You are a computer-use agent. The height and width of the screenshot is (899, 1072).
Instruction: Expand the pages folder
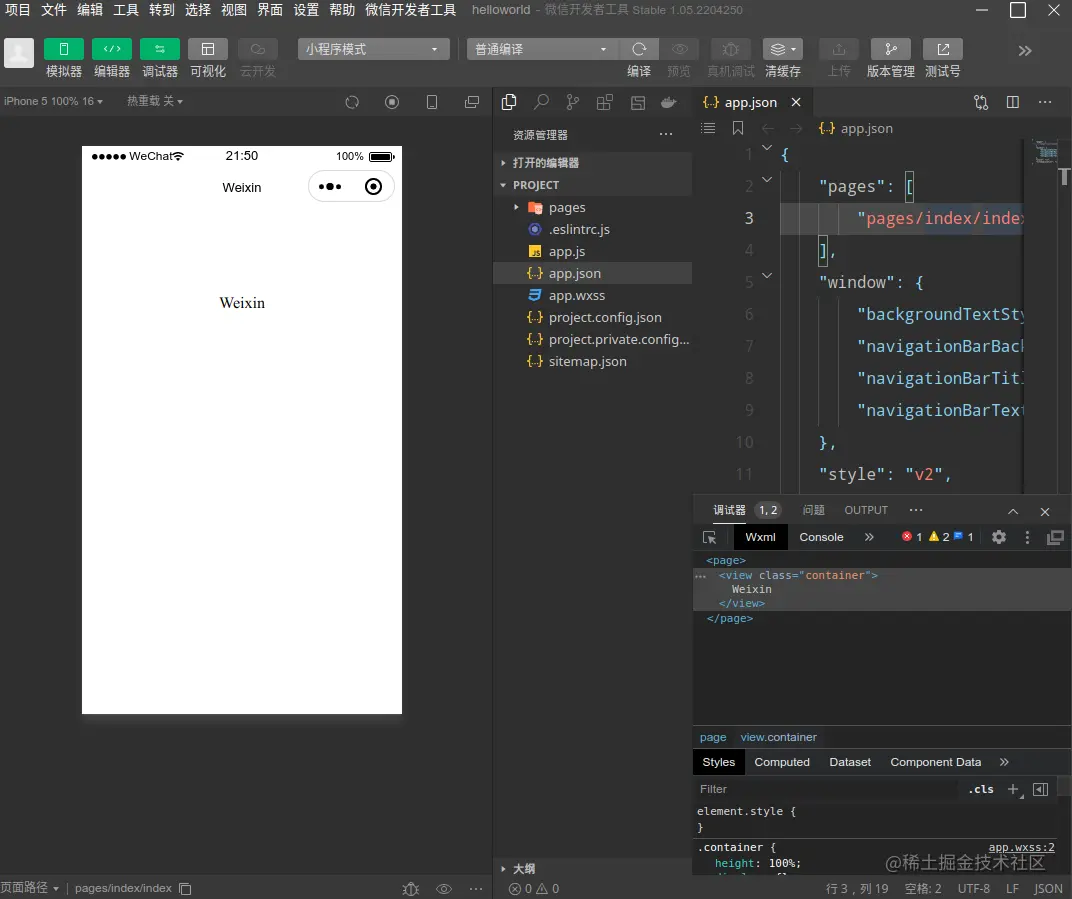[592, 207]
